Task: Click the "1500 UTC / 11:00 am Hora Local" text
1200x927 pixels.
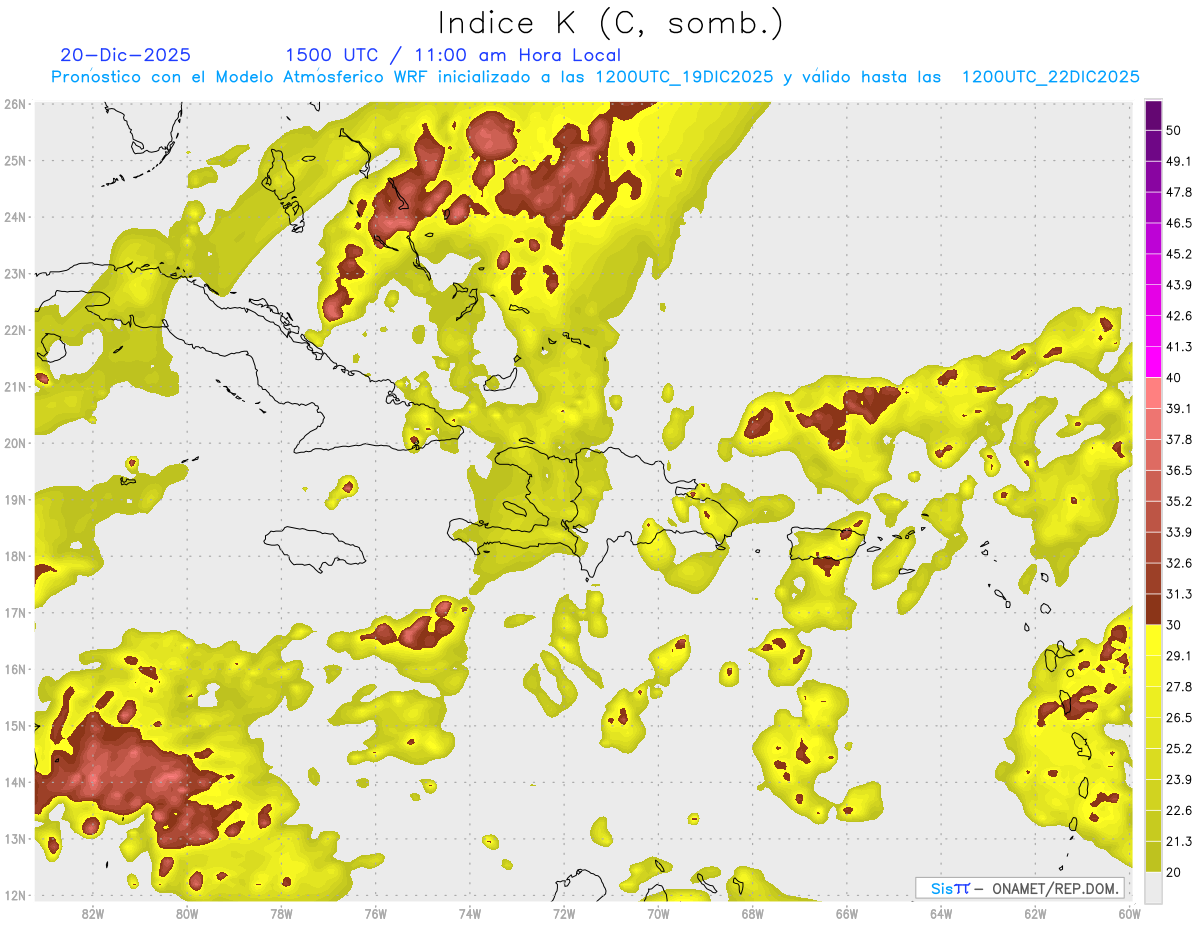Action: point(453,55)
